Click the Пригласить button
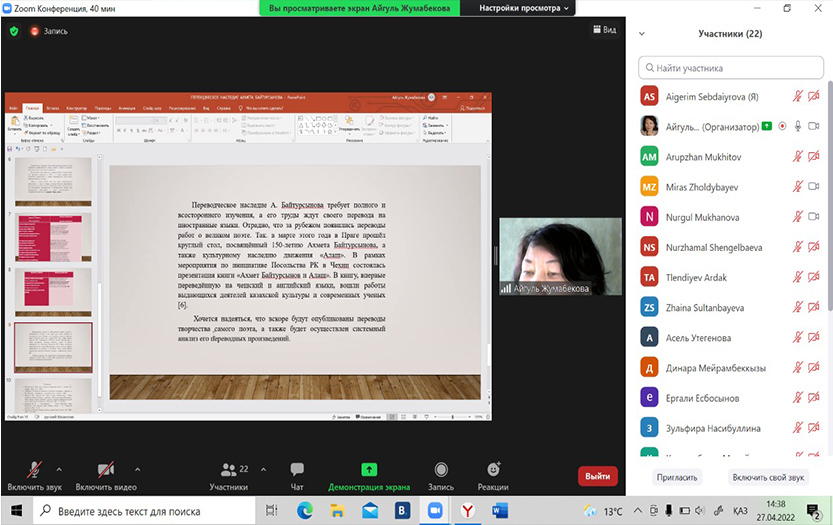Image resolution: width=833 pixels, height=525 pixels. pyautogui.click(x=675, y=478)
